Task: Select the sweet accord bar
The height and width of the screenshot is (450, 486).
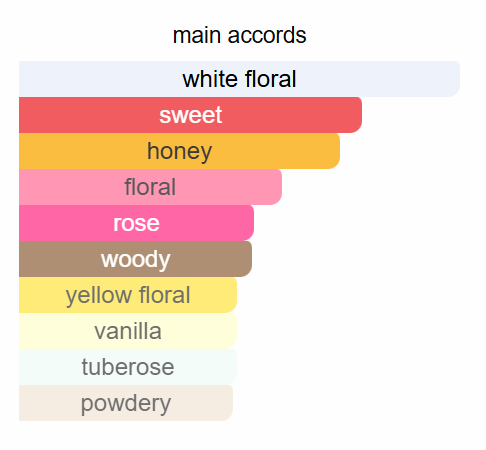Action: tap(190, 115)
